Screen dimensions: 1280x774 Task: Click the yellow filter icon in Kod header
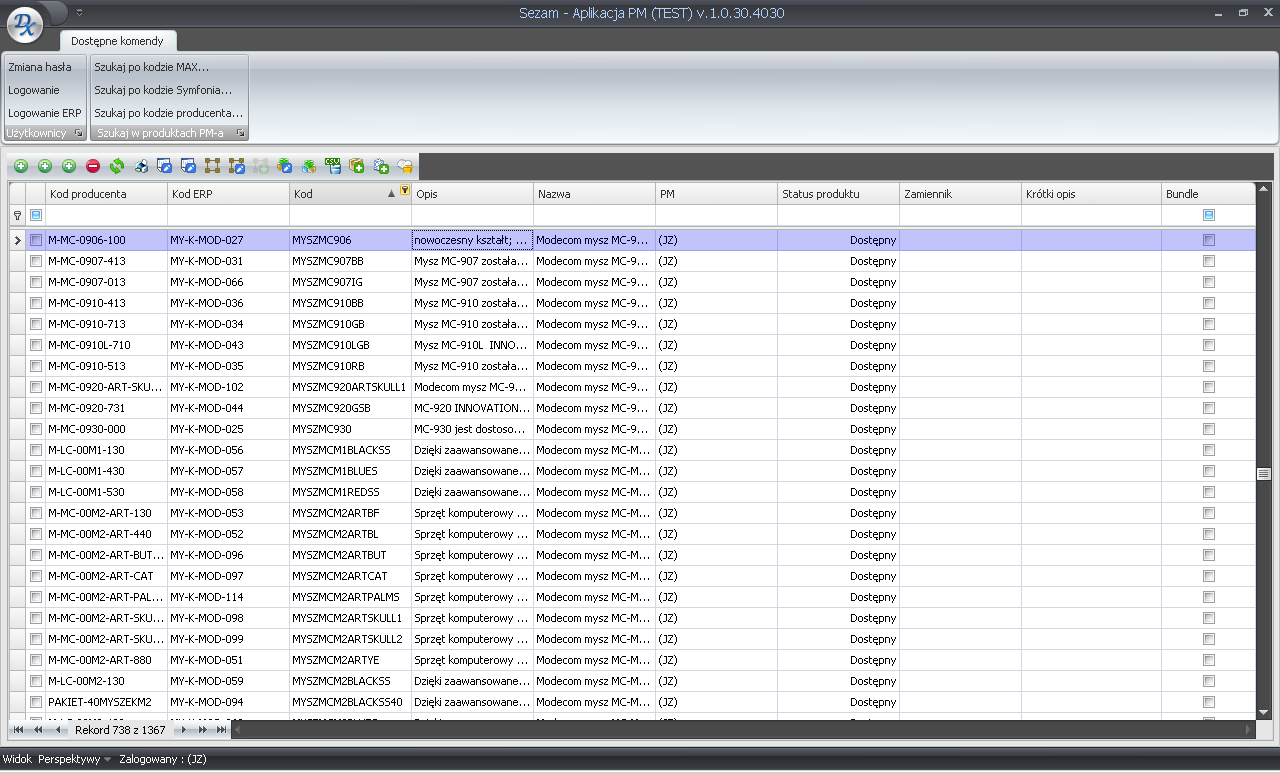[404, 190]
